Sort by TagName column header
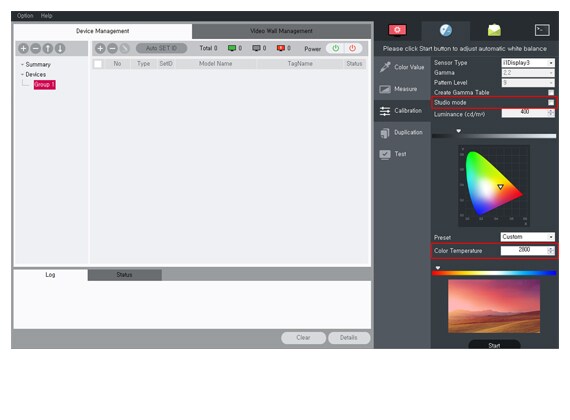This screenshot has width=570, height=420. click(300, 64)
